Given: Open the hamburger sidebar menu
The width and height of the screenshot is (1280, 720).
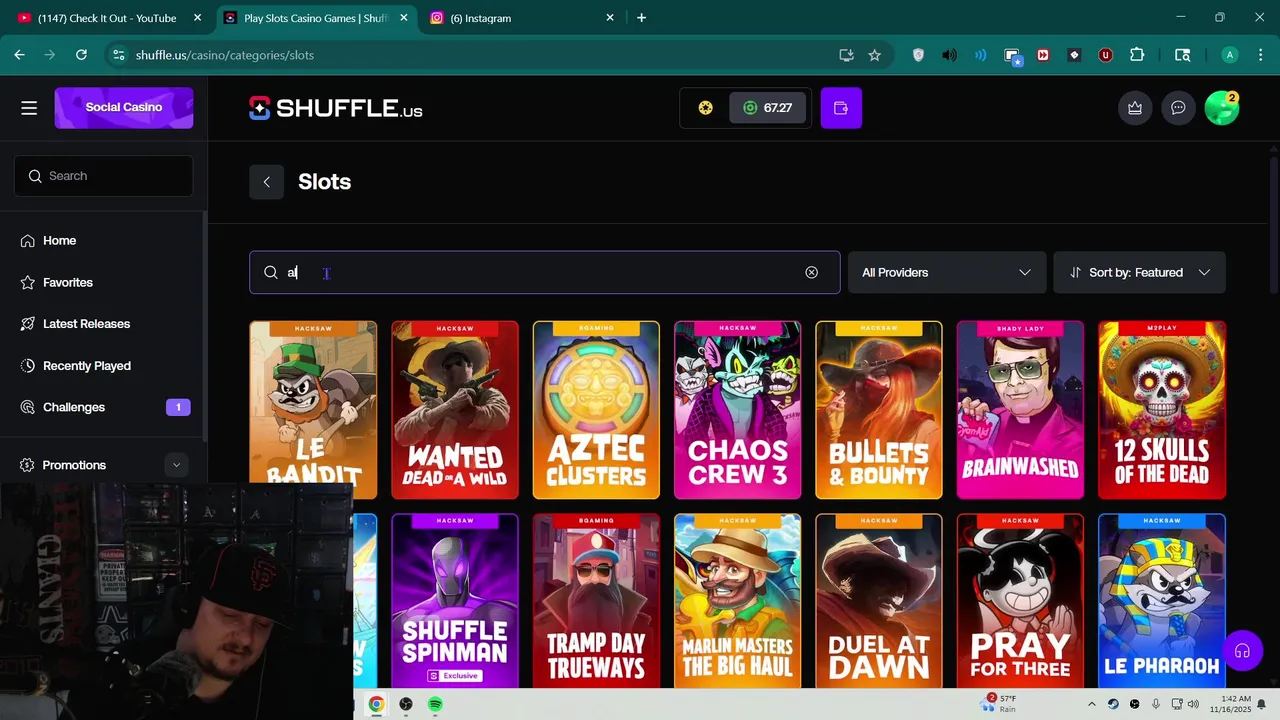Looking at the screenshot, I should pos(29,108).
